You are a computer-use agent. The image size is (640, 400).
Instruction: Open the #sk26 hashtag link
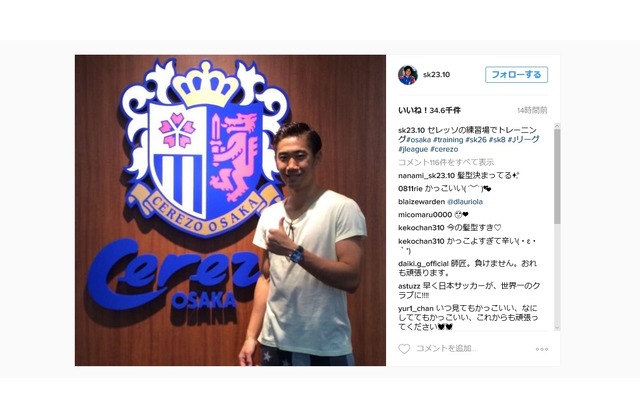(x=476, y=140)
